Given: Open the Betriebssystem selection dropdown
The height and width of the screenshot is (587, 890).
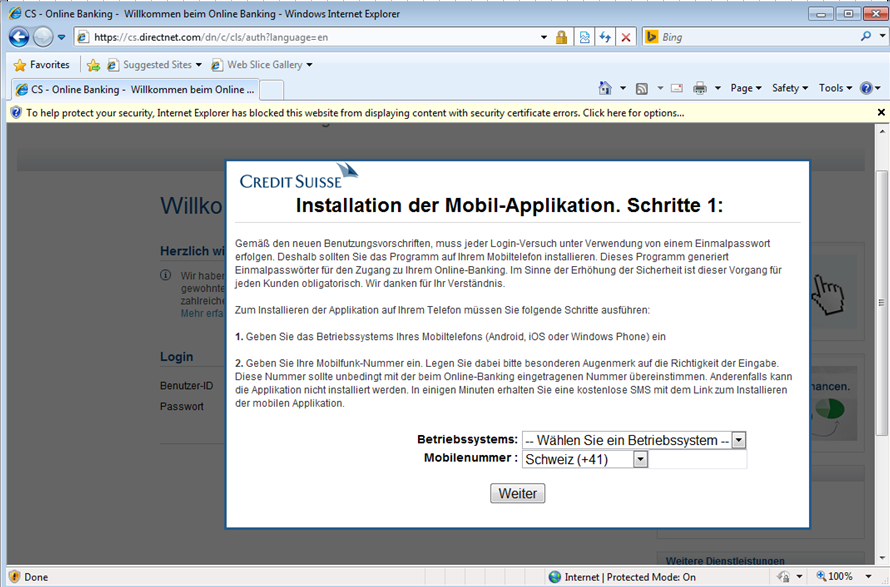Looking at the screenshot, I should click(633, 440).
